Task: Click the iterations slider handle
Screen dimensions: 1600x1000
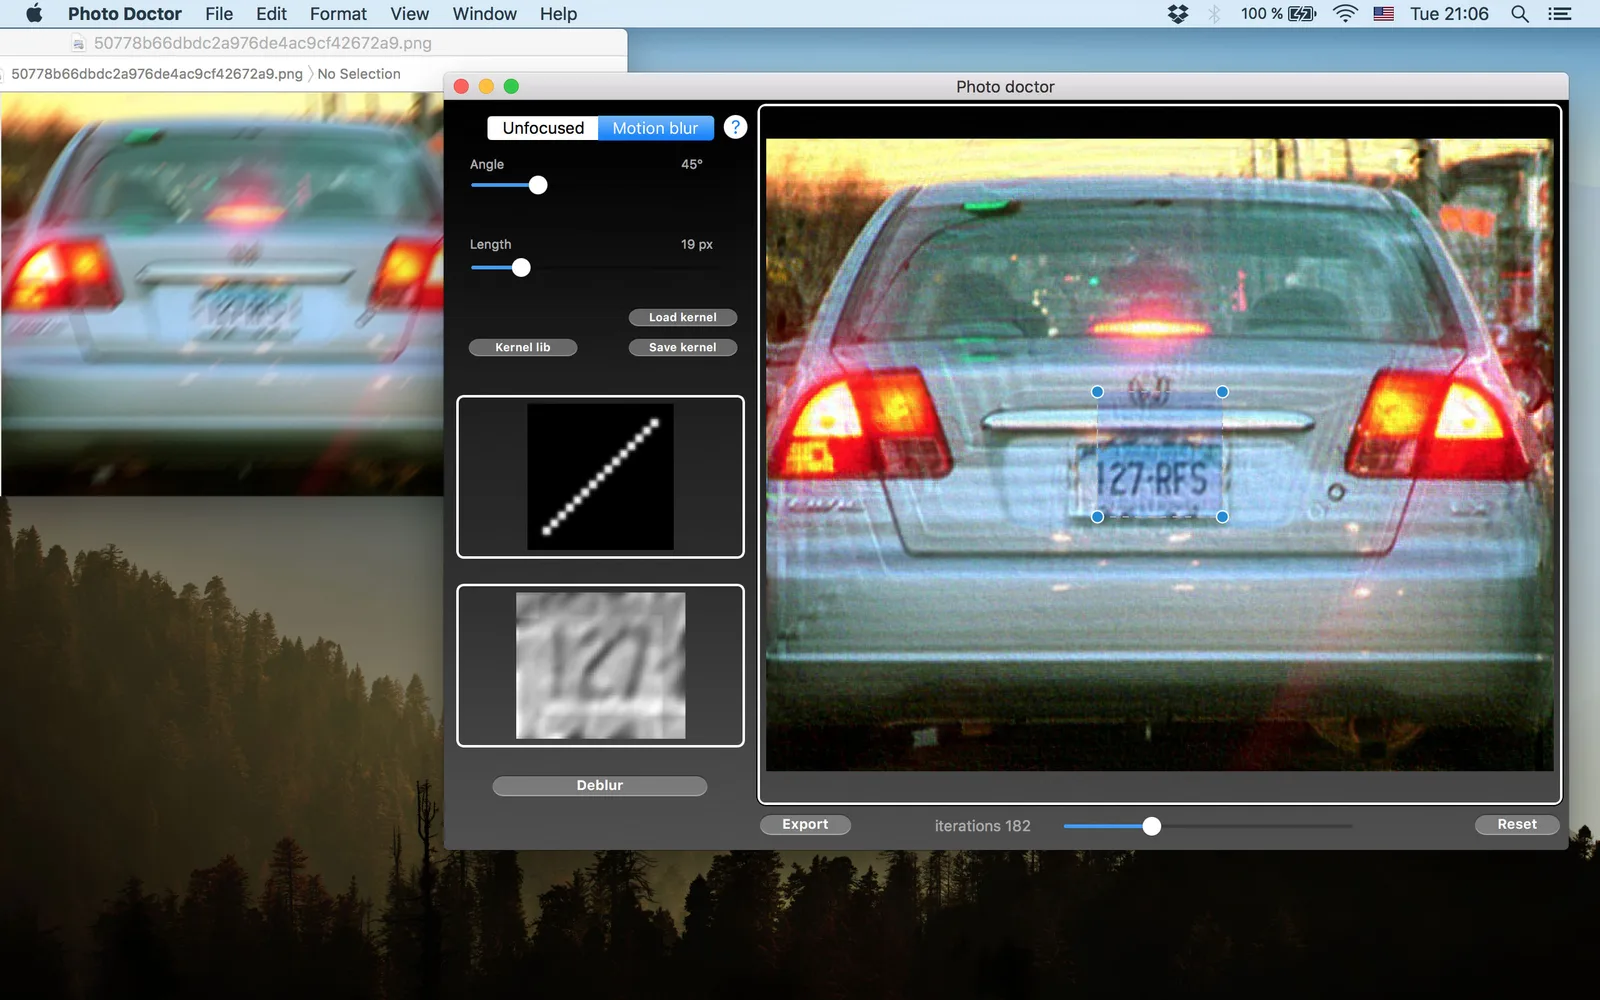Action: 1152,826
